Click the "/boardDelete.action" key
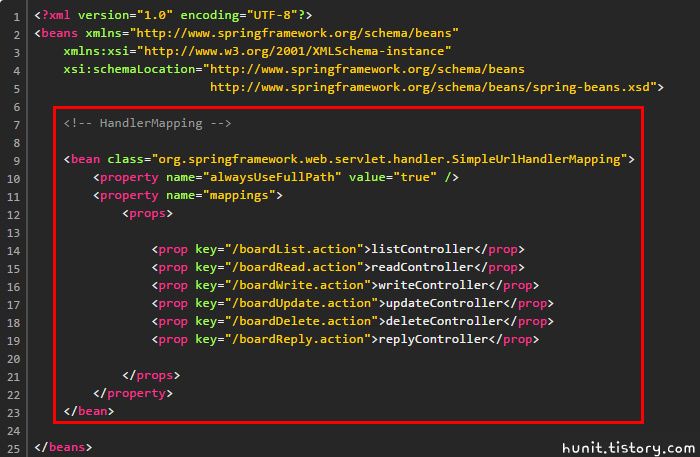Viewport: 700px width, 457px height. (301, 321)
